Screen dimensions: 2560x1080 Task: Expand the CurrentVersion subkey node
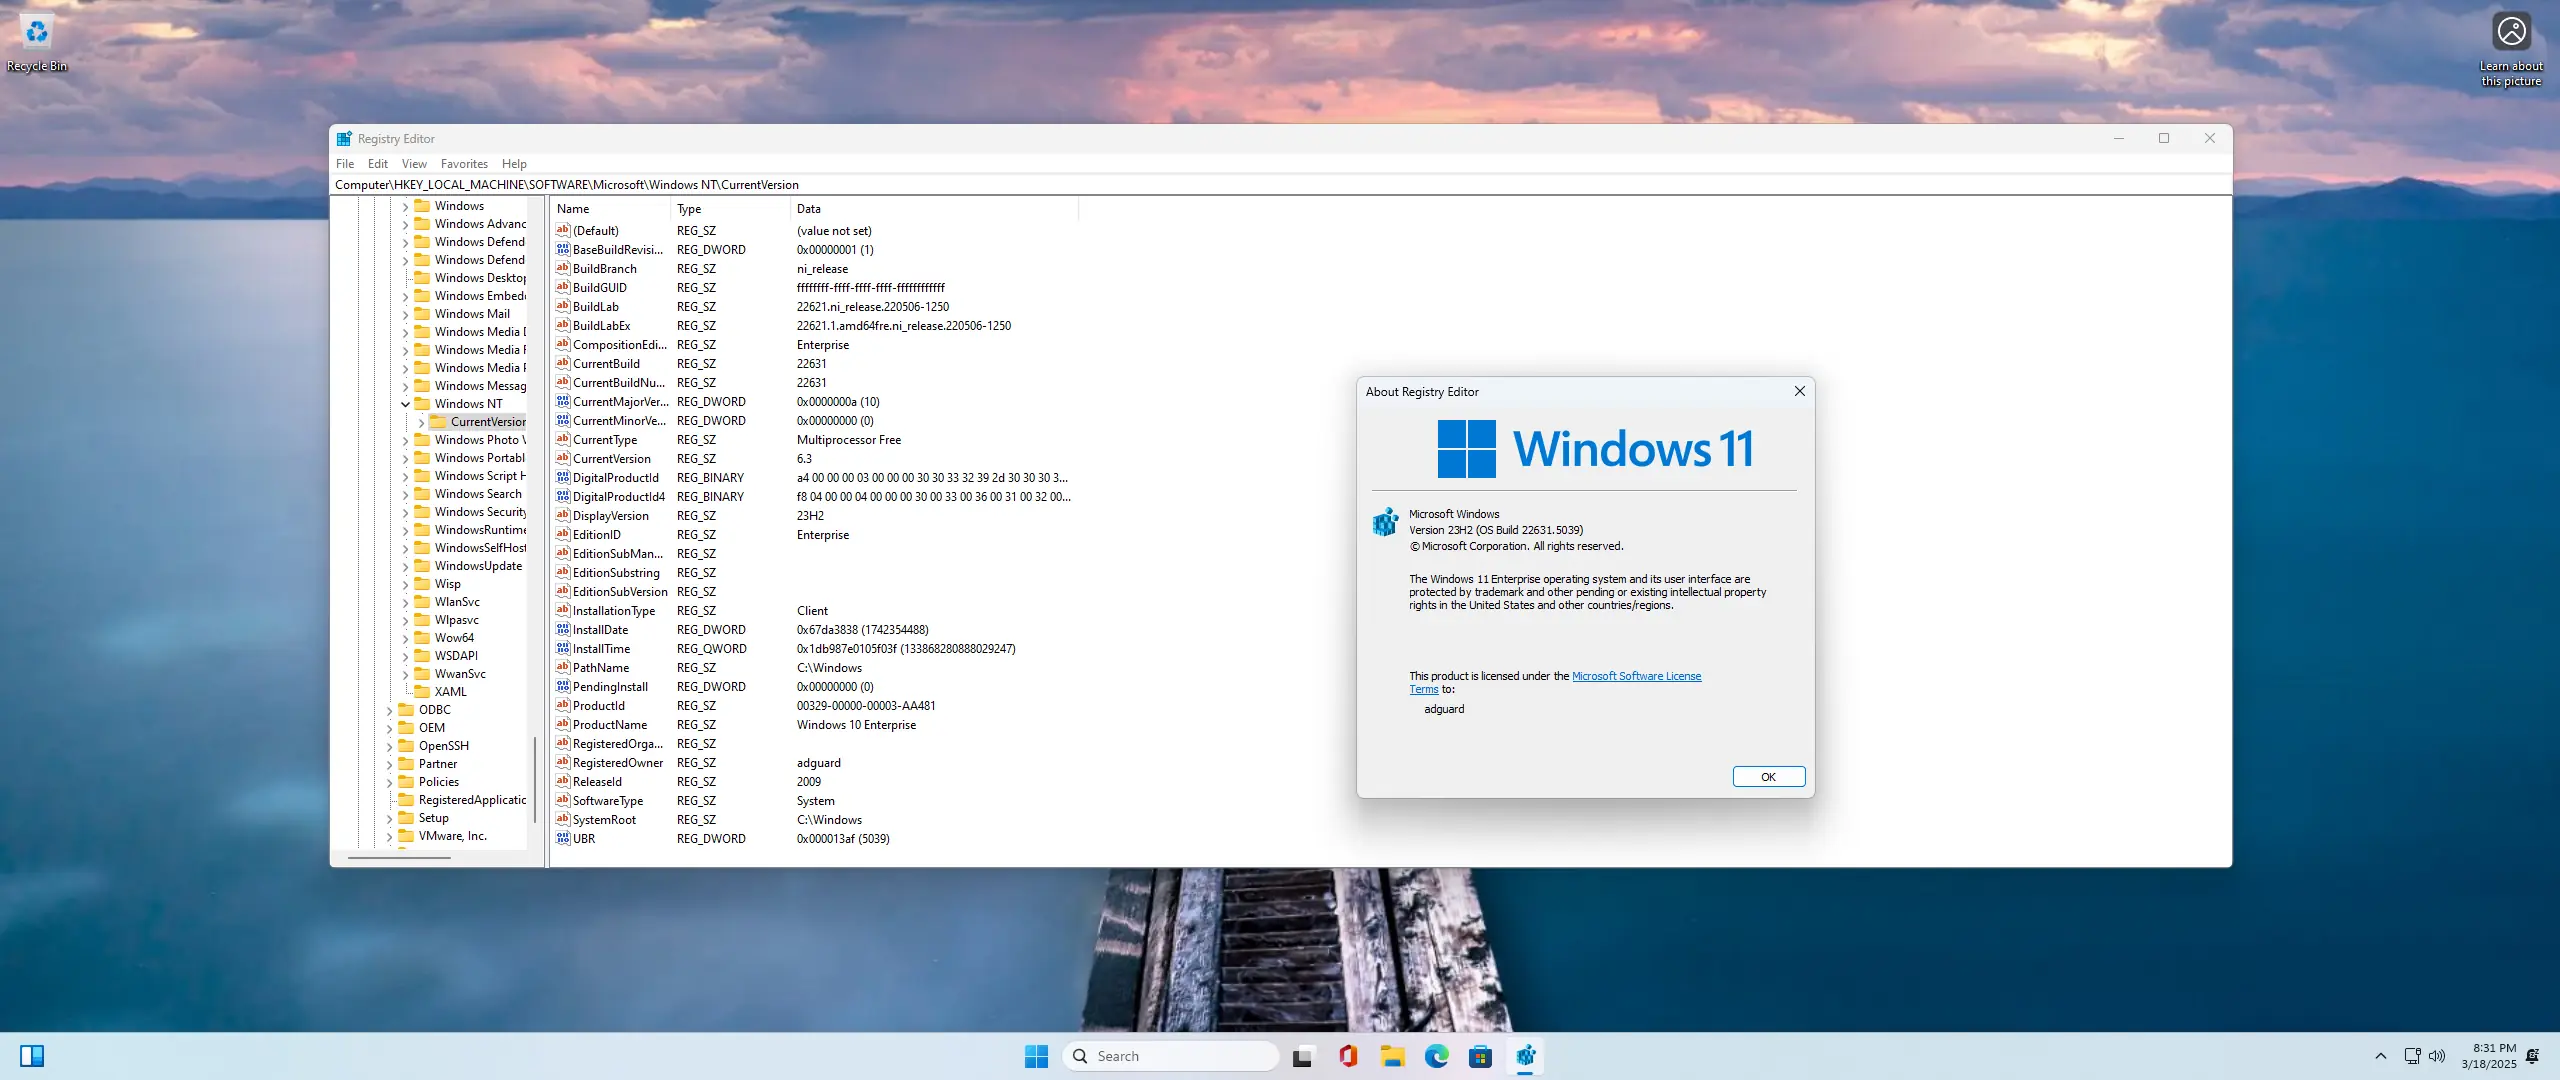pyautogui.click(x=421, y=422)
